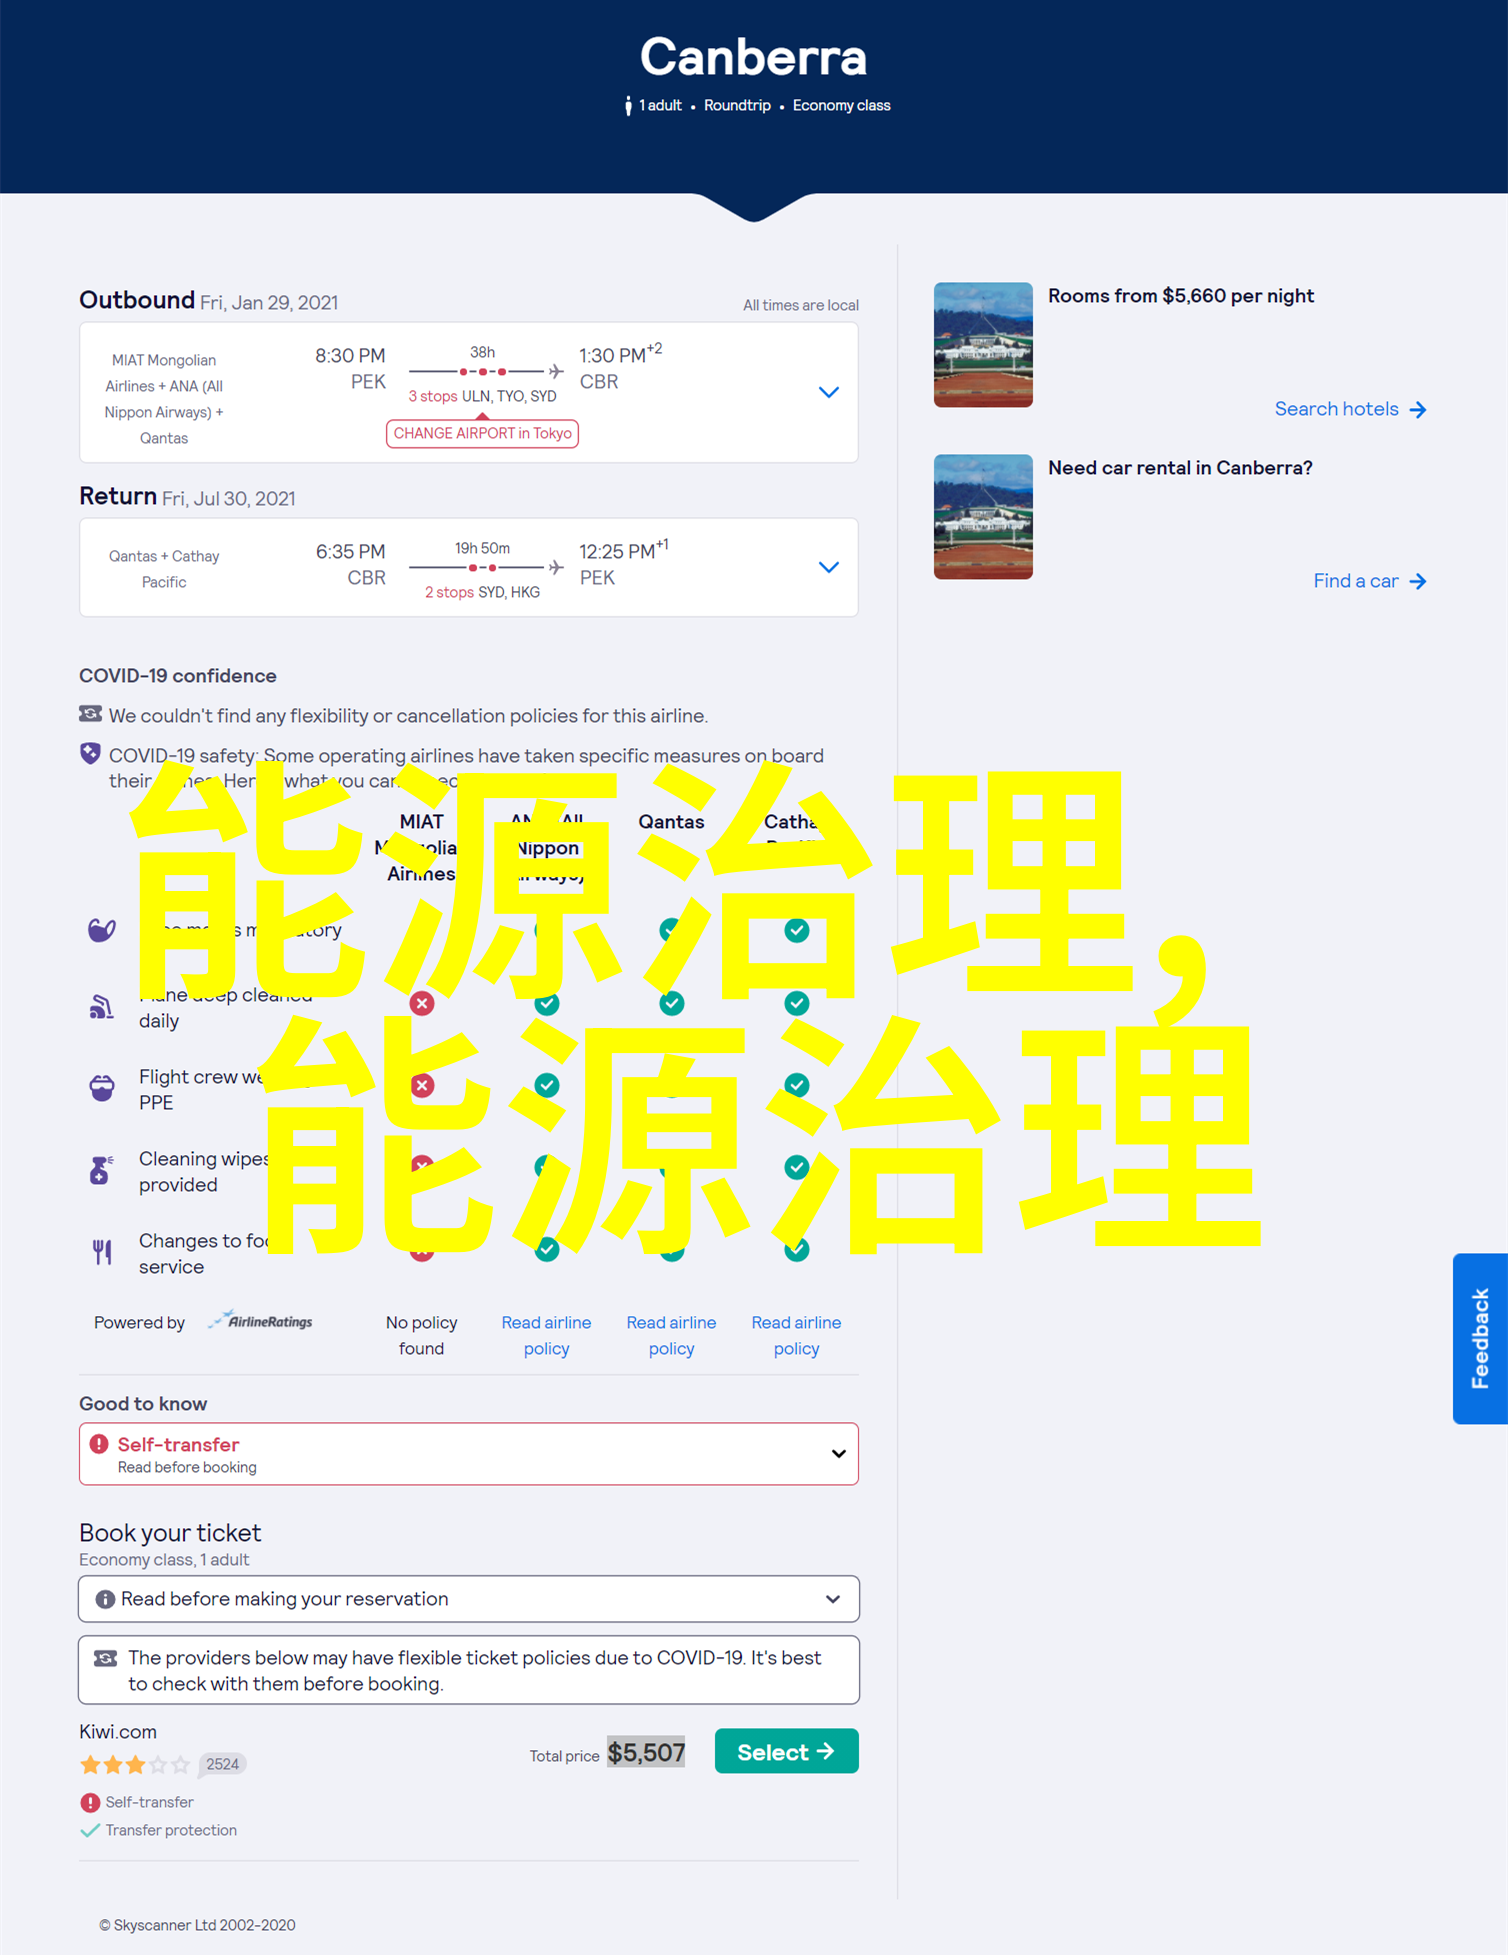Click the Kiwi.com star rating
The image size is (1508, 1955).
[x=135, y=1764]
